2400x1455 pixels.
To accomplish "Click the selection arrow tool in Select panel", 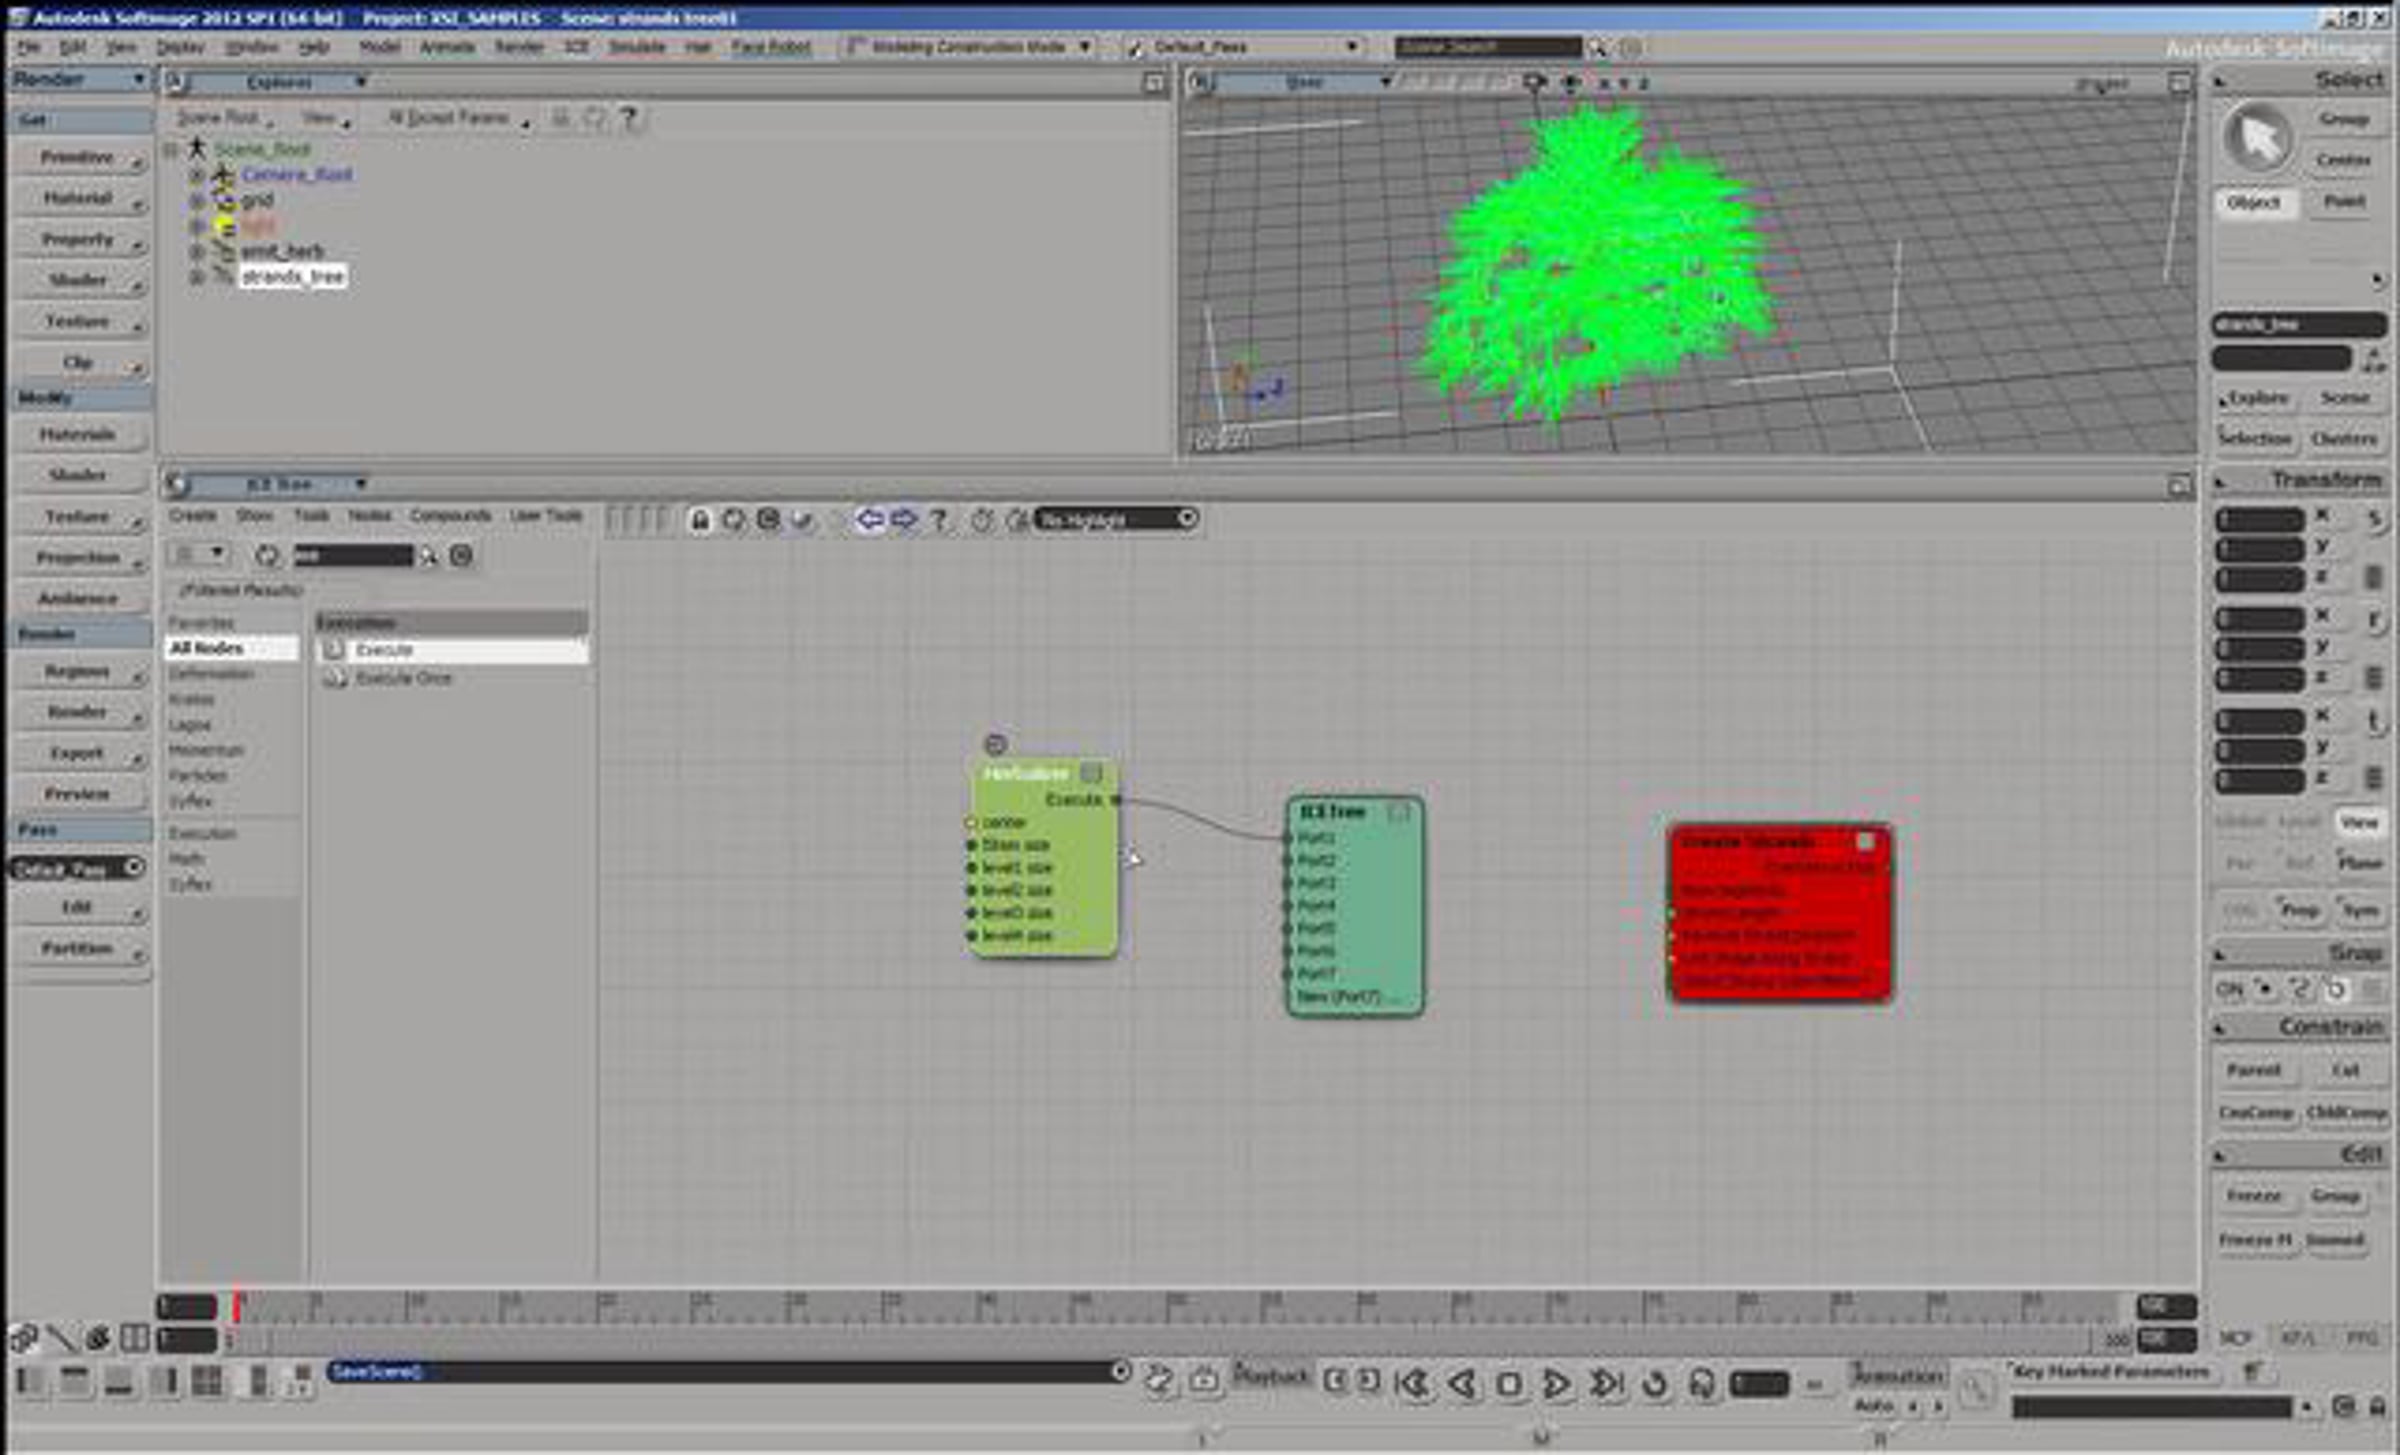I will pos(2258,139).
